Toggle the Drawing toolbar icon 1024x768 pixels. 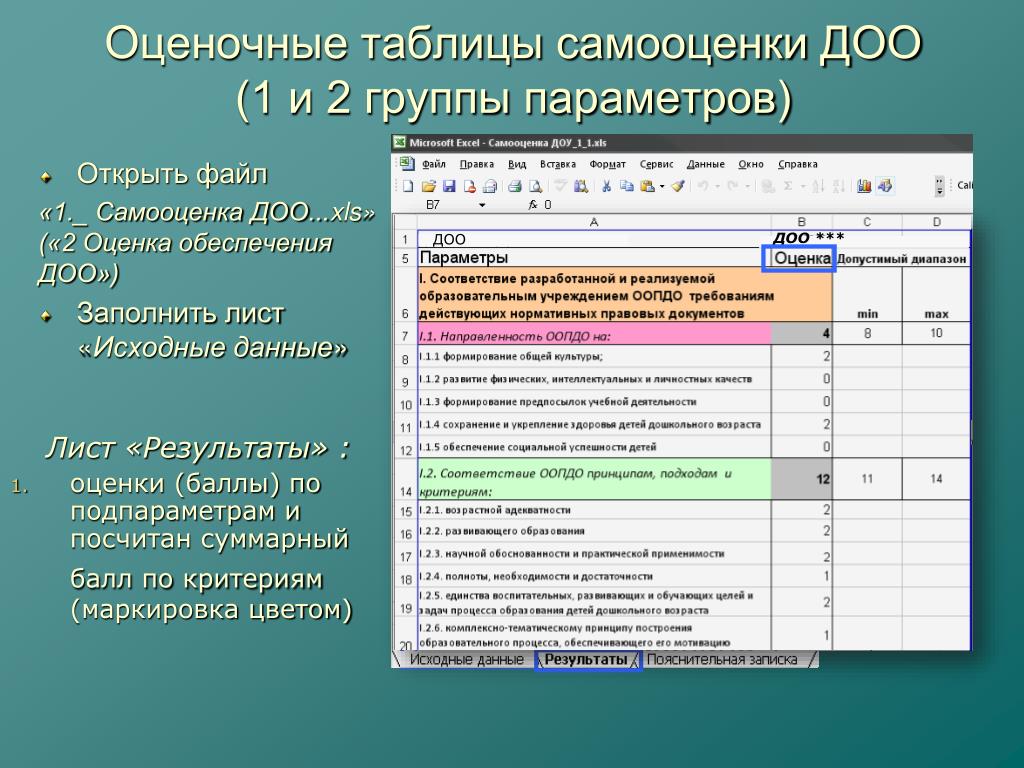(x=885, y=186)
